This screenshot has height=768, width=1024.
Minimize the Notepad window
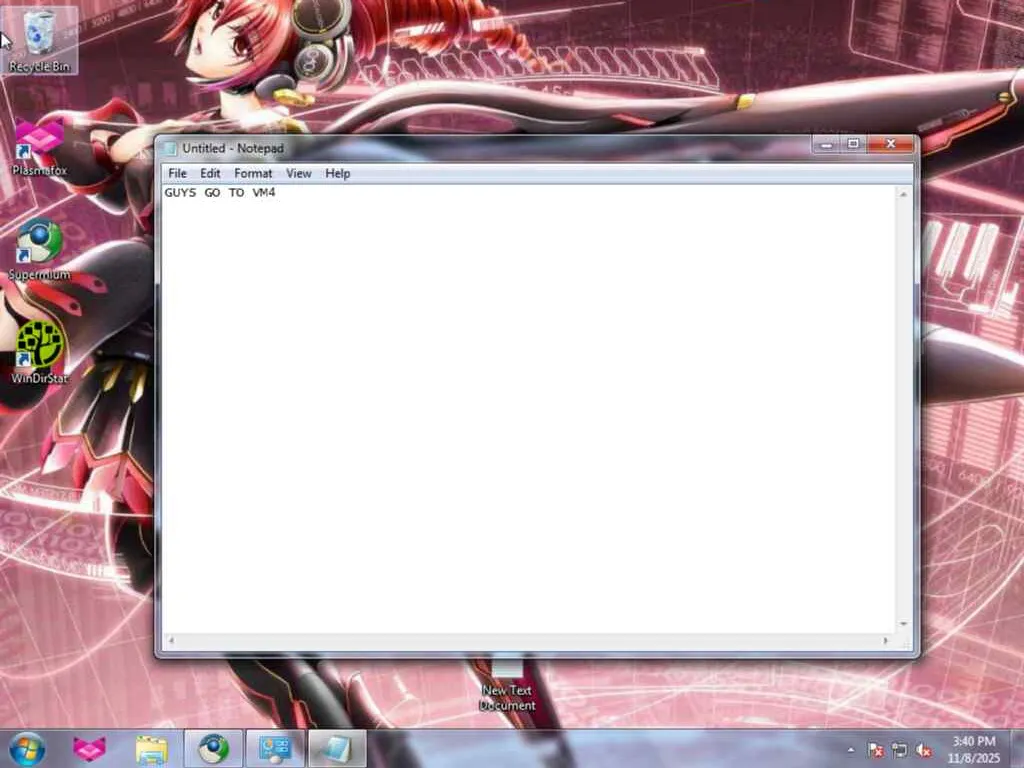point(826,144)
